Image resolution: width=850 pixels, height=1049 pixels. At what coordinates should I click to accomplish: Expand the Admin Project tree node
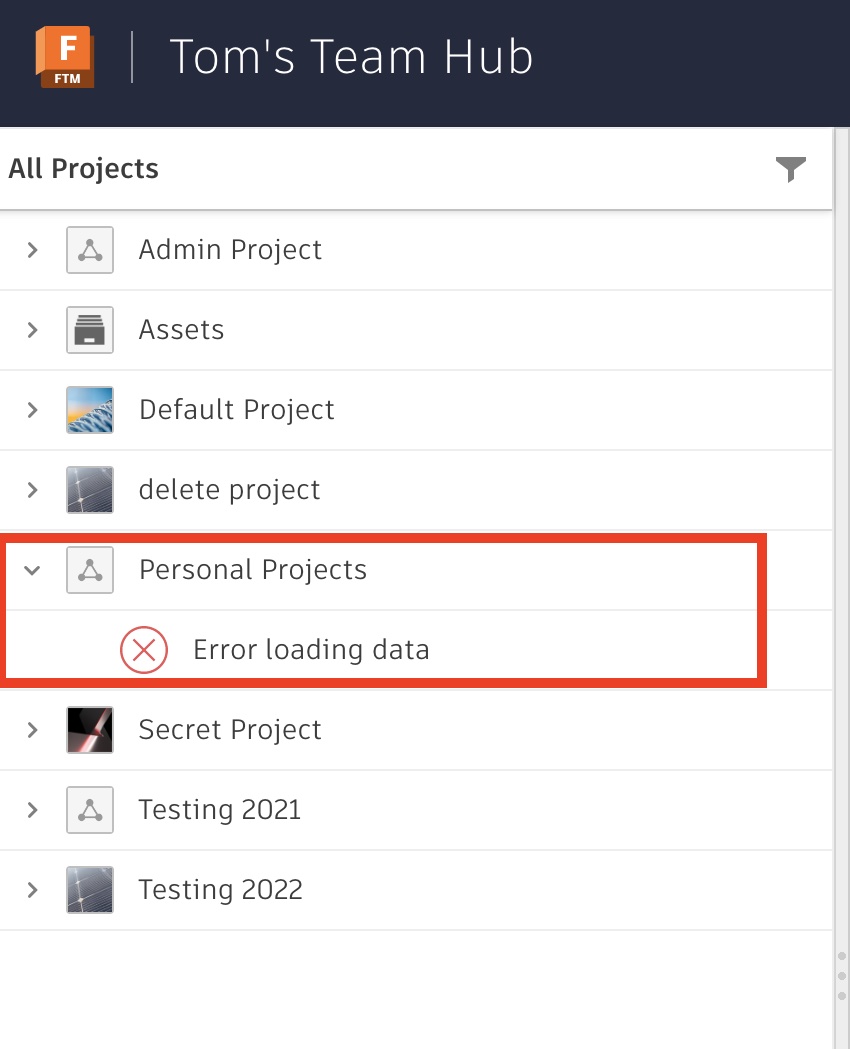tap(33, 250)
